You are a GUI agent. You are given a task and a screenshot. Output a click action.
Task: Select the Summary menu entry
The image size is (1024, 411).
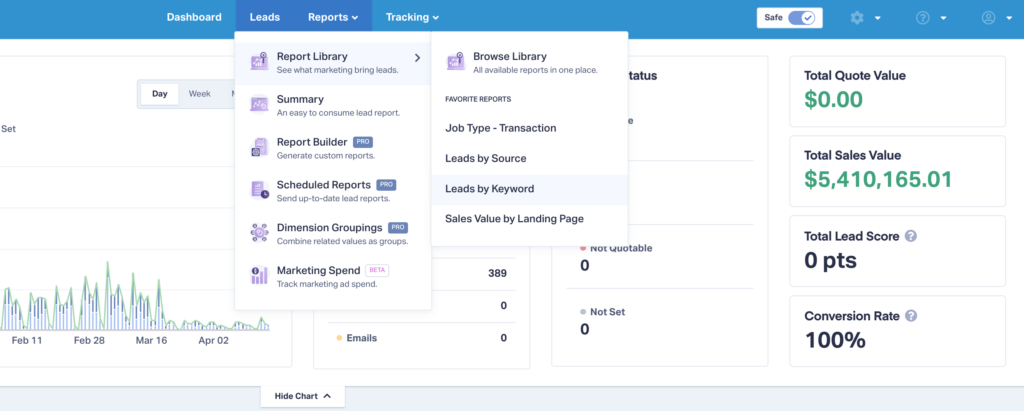click(x=333, y=105)
